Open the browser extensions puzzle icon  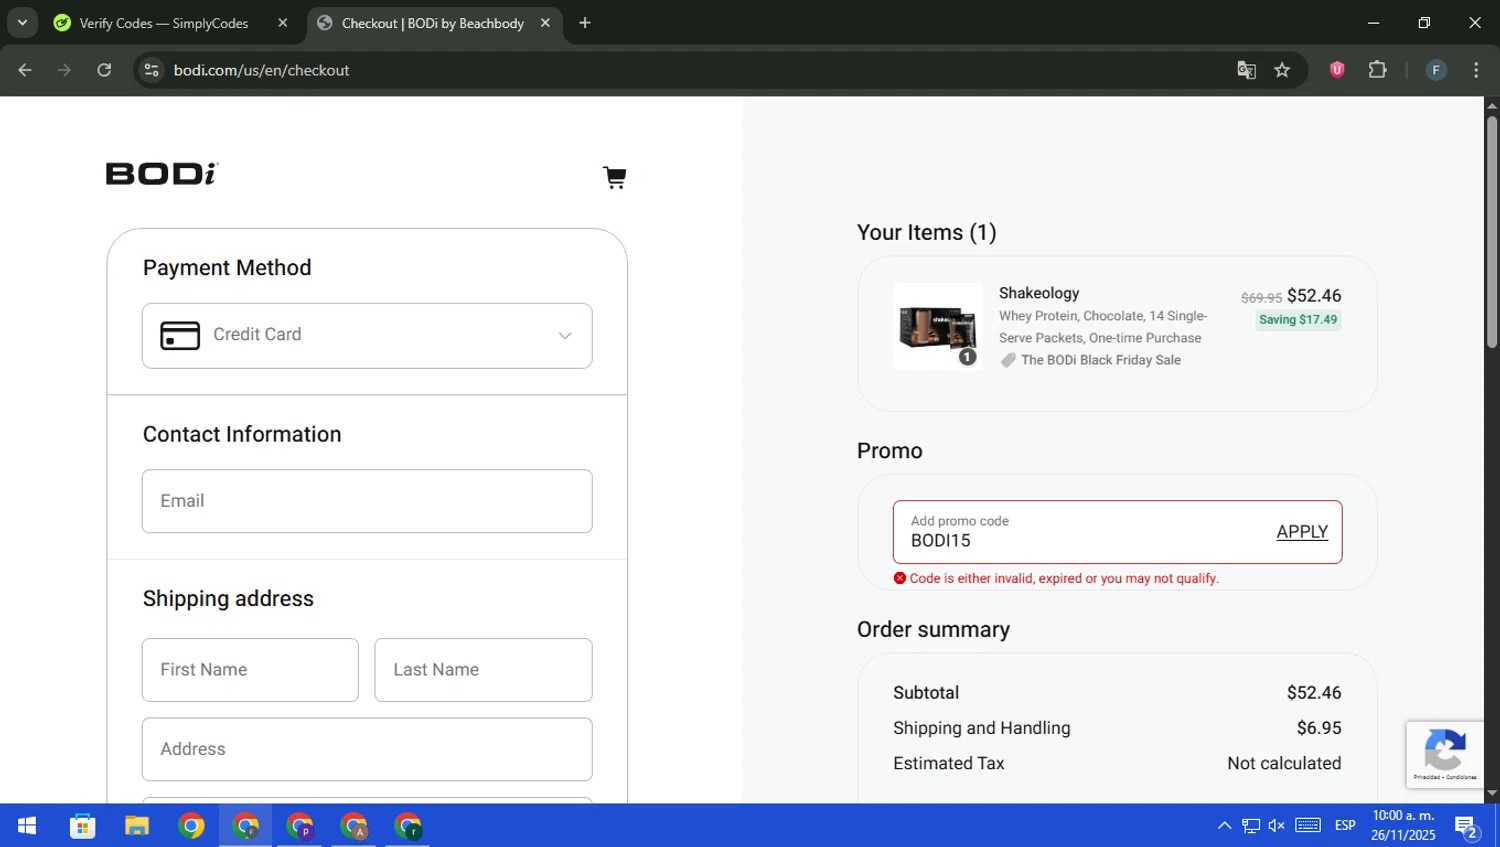click(1377, 70)
